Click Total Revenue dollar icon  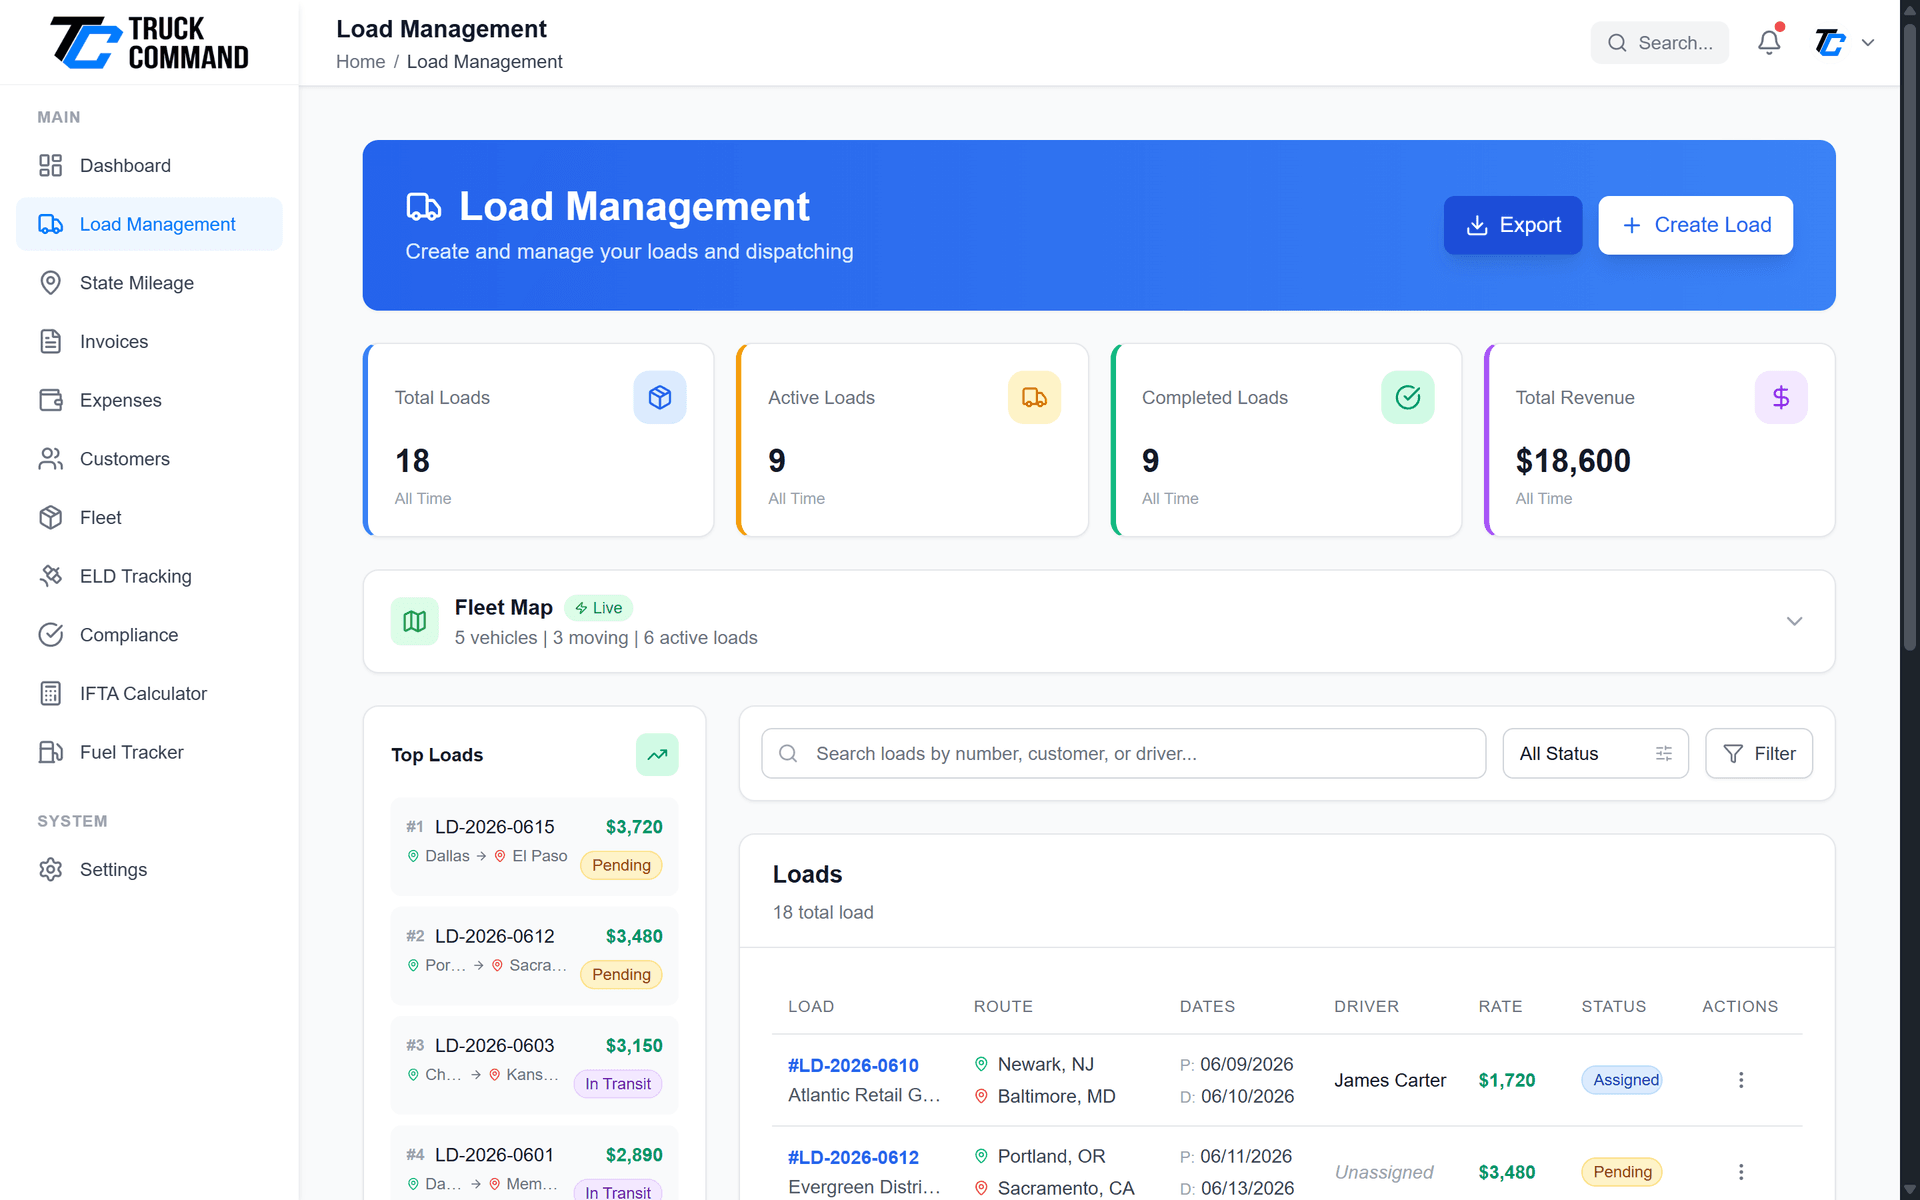(x=1781, y=397)
